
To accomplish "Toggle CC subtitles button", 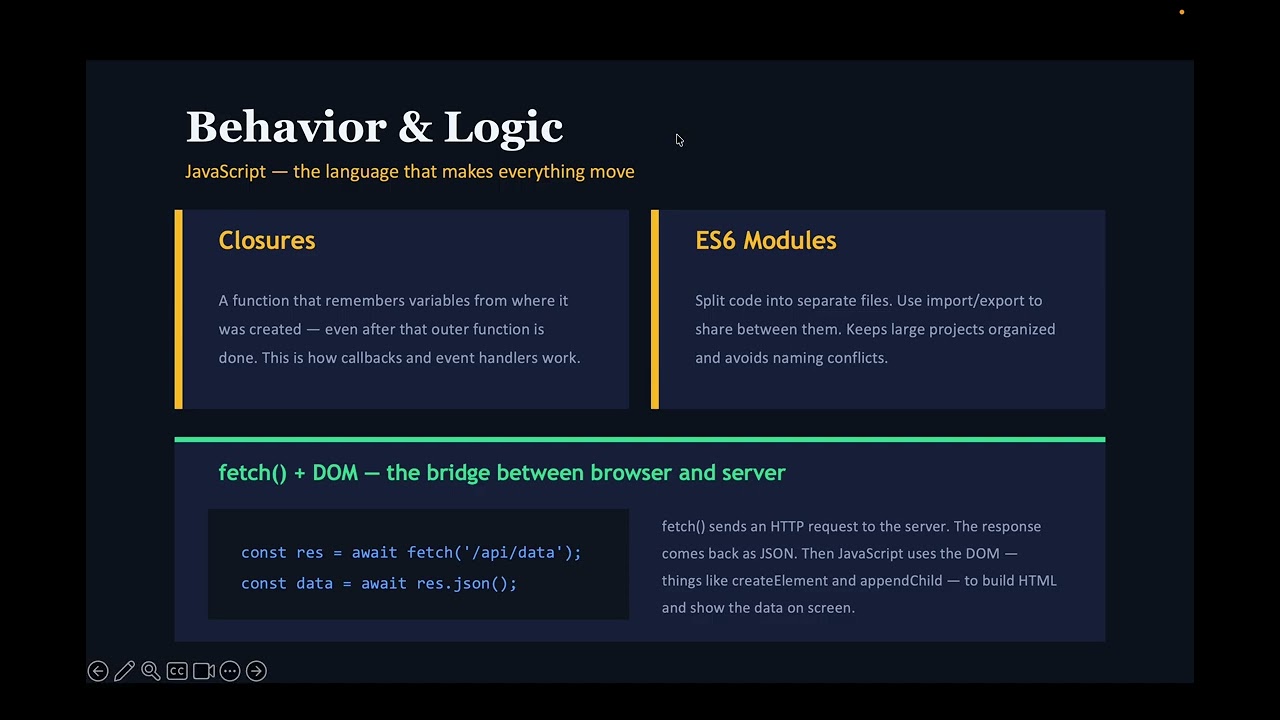I will tap(177, 671).
